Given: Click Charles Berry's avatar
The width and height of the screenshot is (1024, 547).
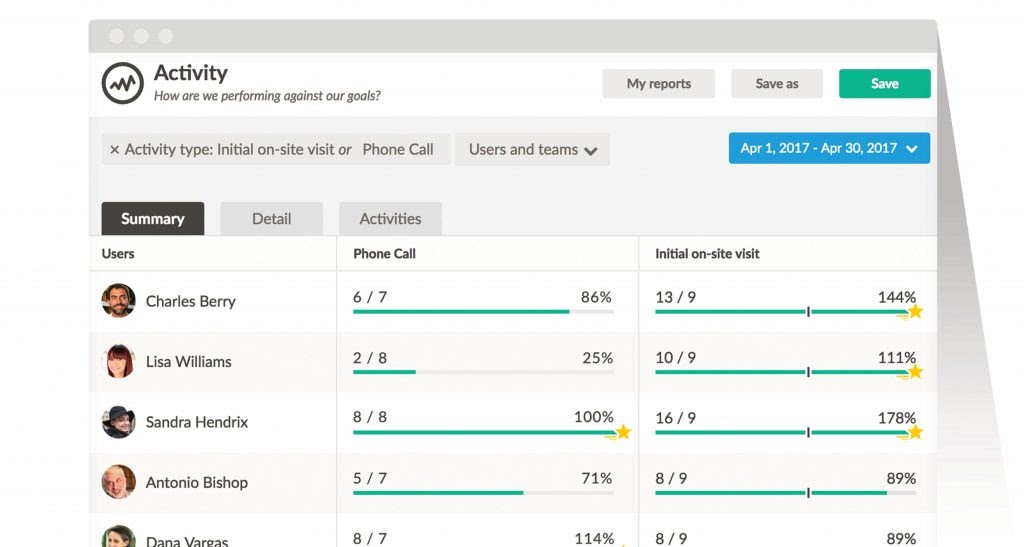Looking at the screenshot, I should pos(118,300).
